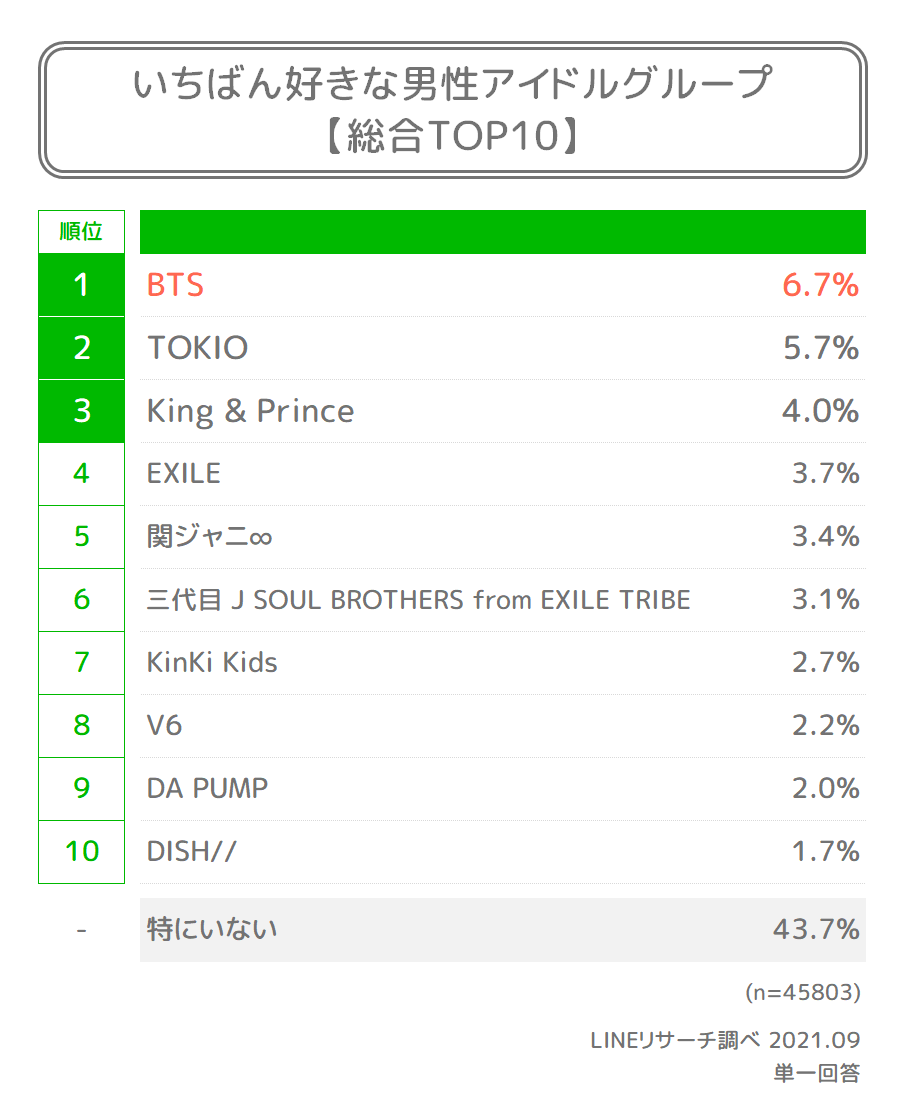Viewport: 904px width, 1111px height.
Task: Click the 関ジャニ∞ entry
Action: (x=210, y=537)
